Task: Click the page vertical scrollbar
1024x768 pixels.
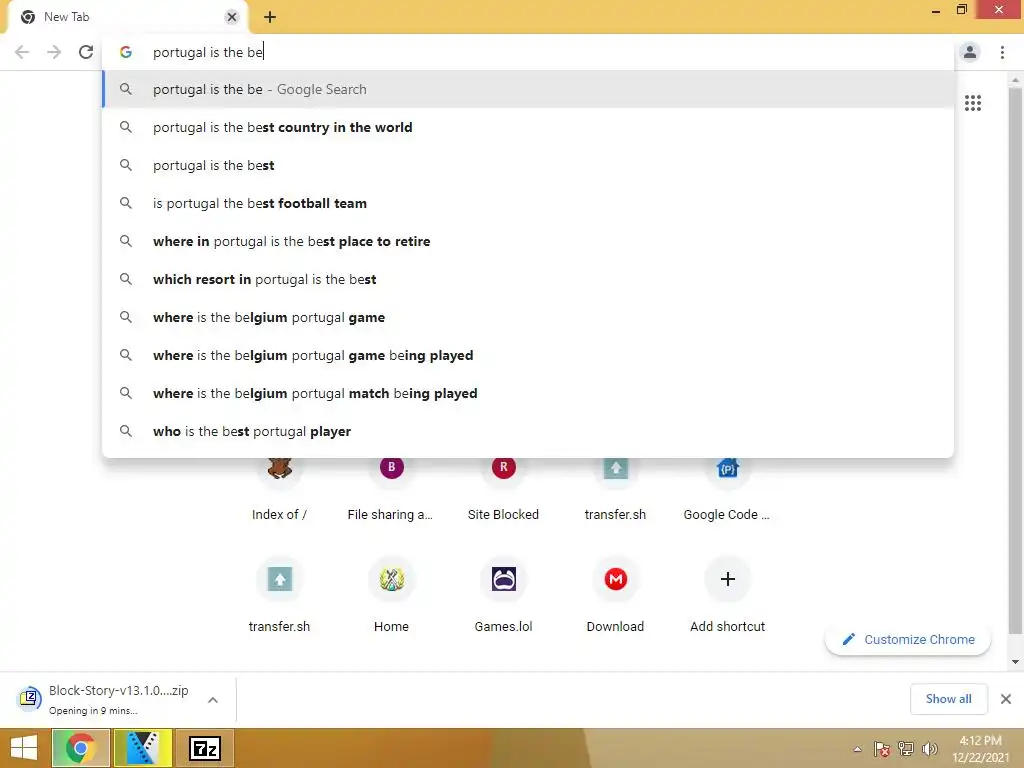Action: point(1015,359)
